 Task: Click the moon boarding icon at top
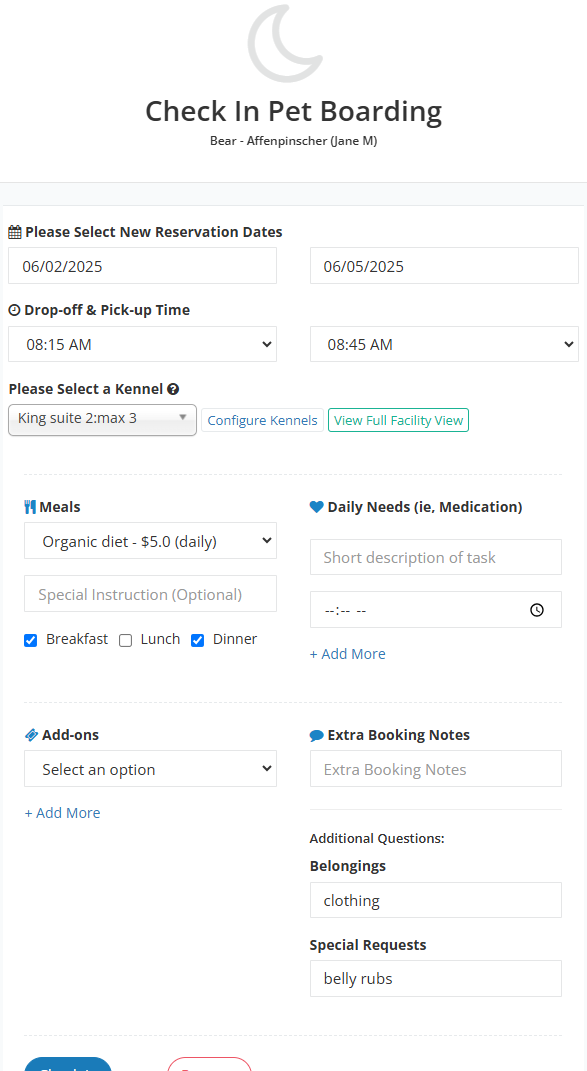pos(285,44)
